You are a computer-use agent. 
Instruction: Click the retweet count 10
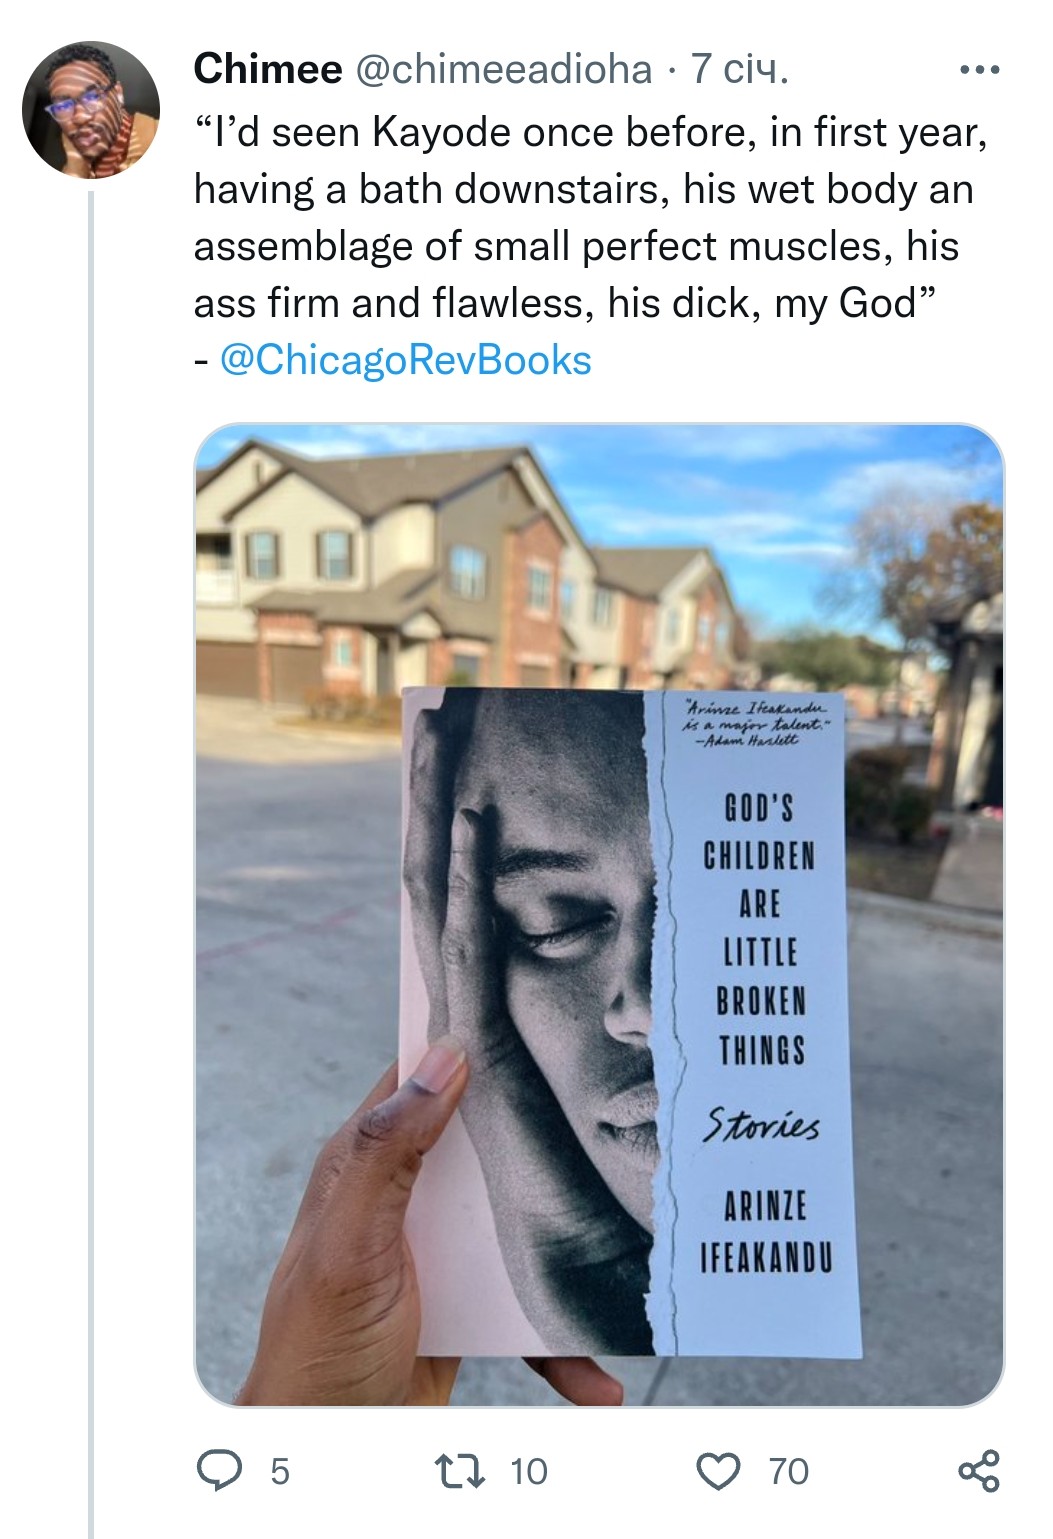click(x=528, y=1471)
